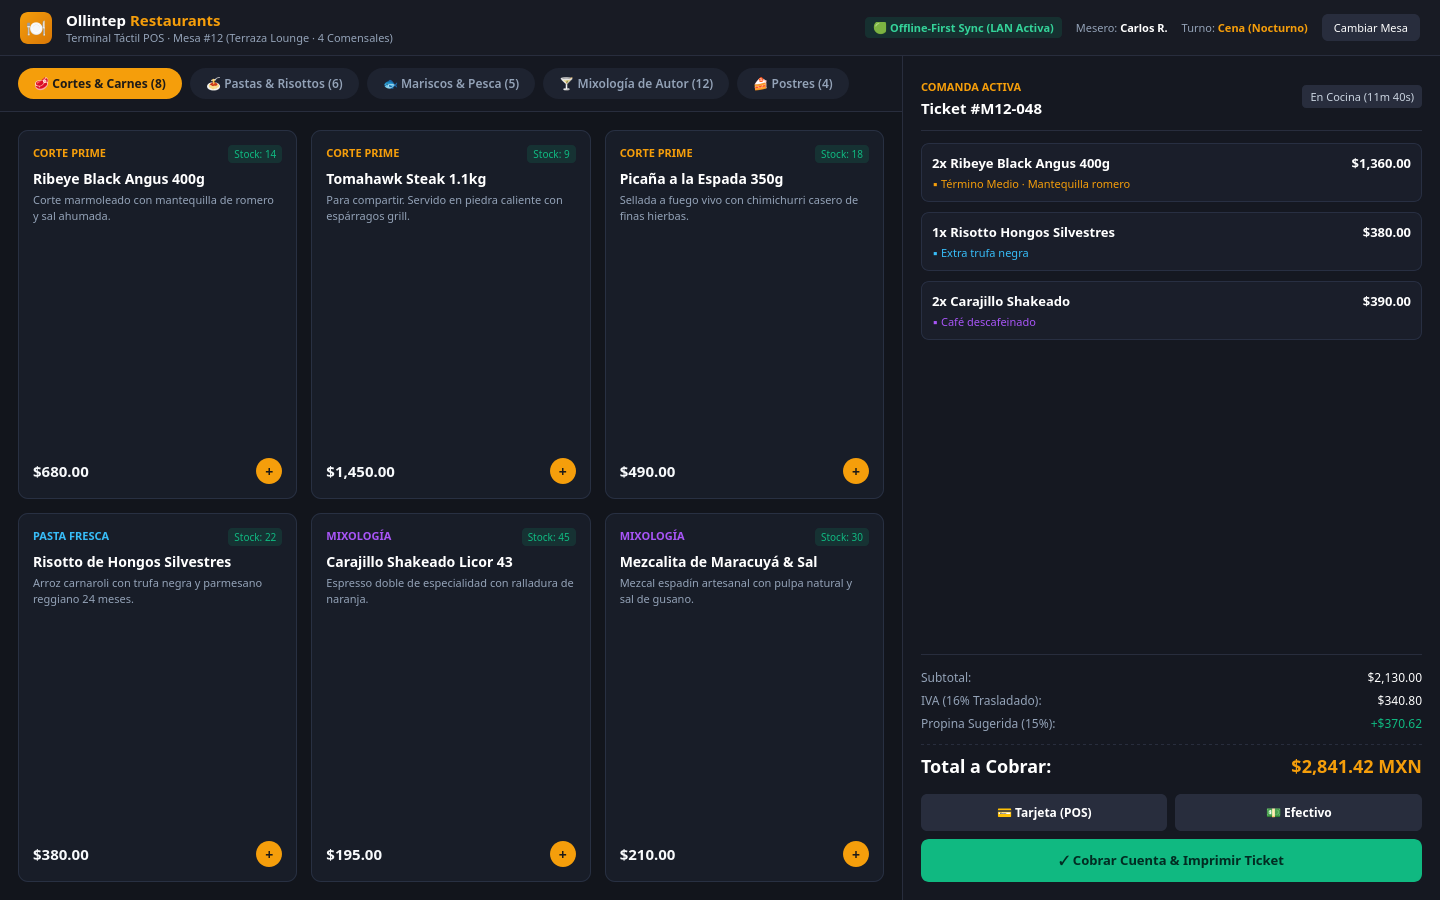This screenshot has height=900, width=1440.
Task: Click Mesero Carlos R. label
Action: pos(1121,28)
